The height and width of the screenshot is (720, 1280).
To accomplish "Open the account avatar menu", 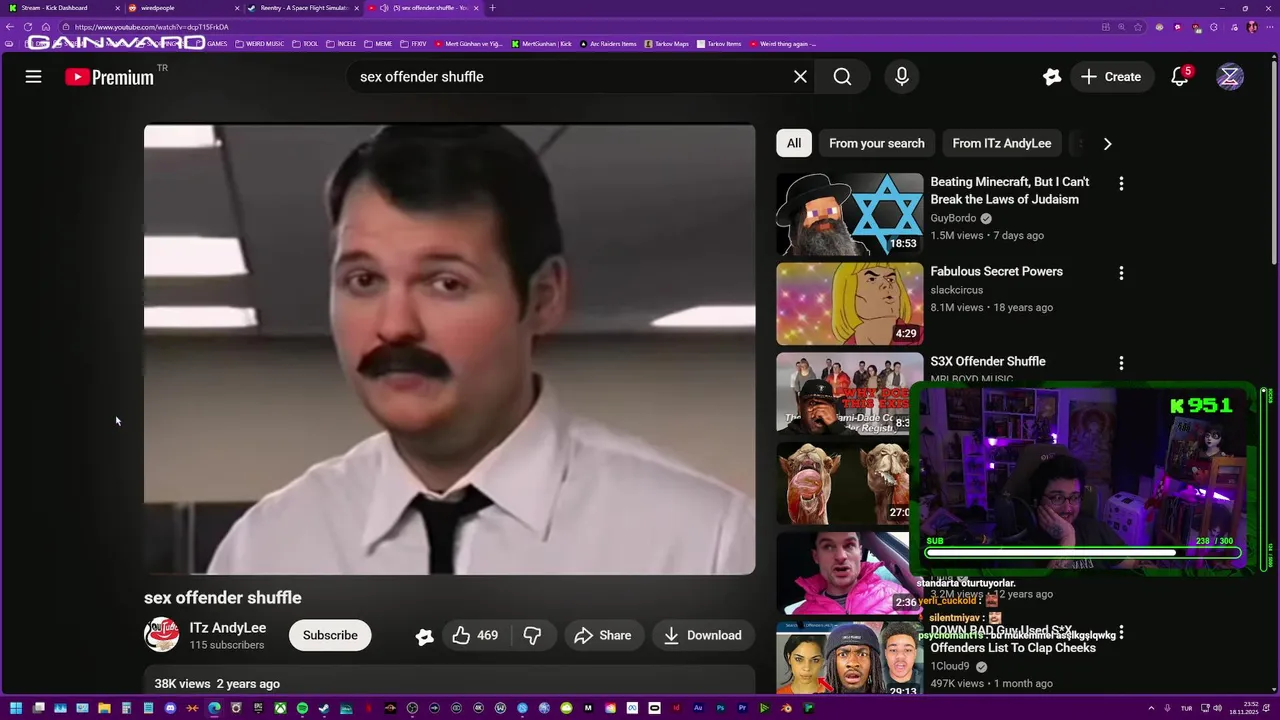I will click(x=1230, y=77).
